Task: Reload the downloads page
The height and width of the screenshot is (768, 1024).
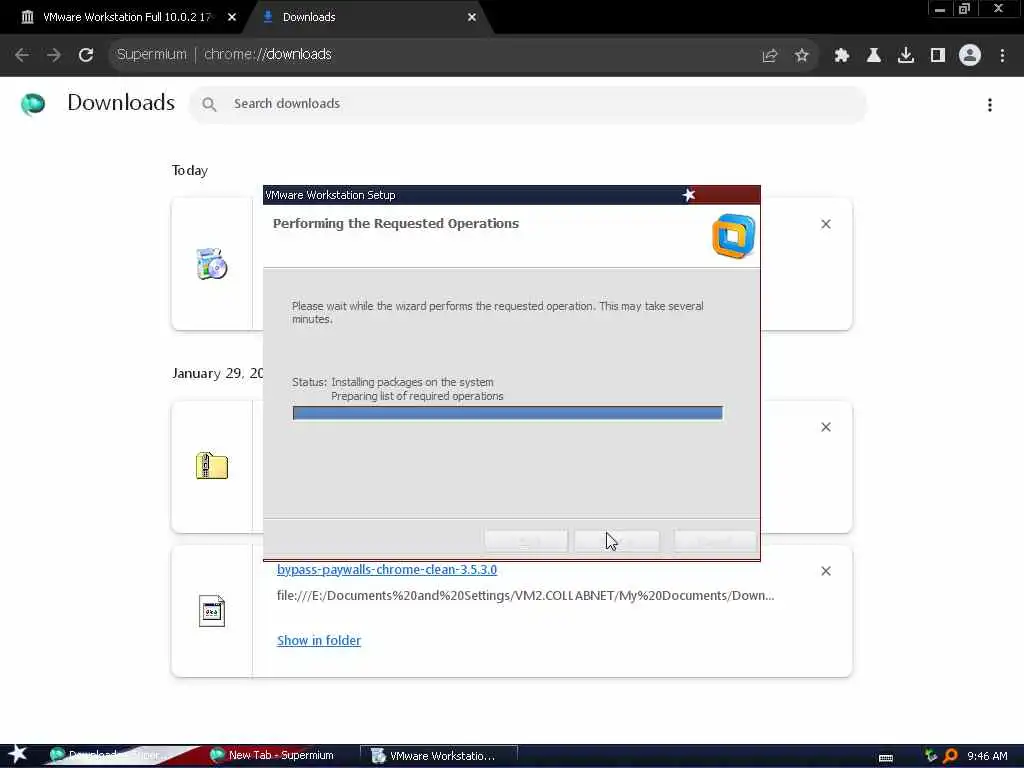Action: [86, 55]
